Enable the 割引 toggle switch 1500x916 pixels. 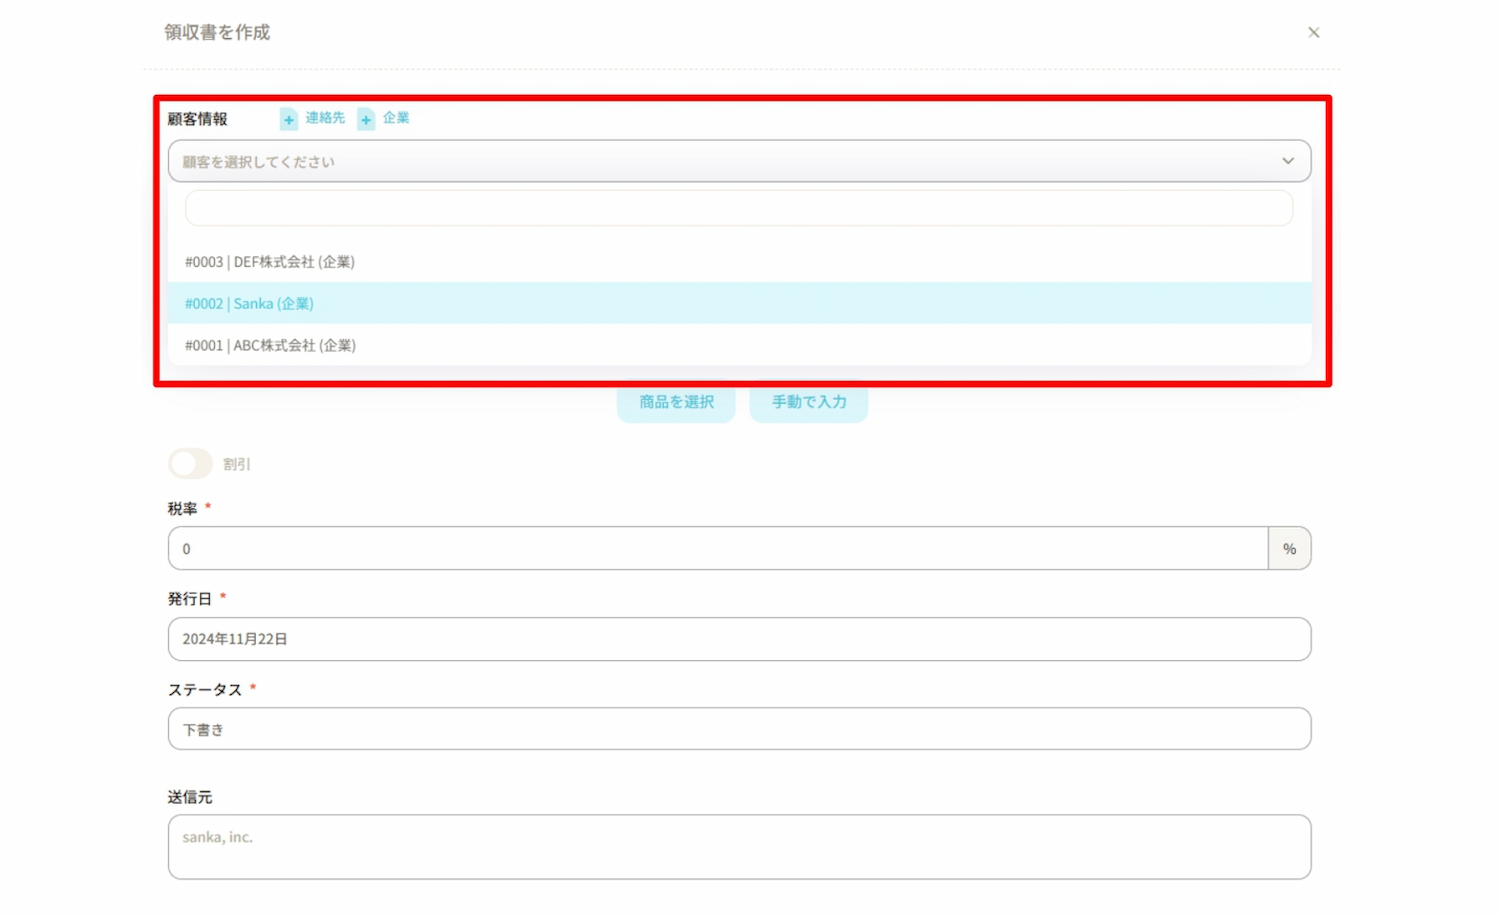click(190, 464)
